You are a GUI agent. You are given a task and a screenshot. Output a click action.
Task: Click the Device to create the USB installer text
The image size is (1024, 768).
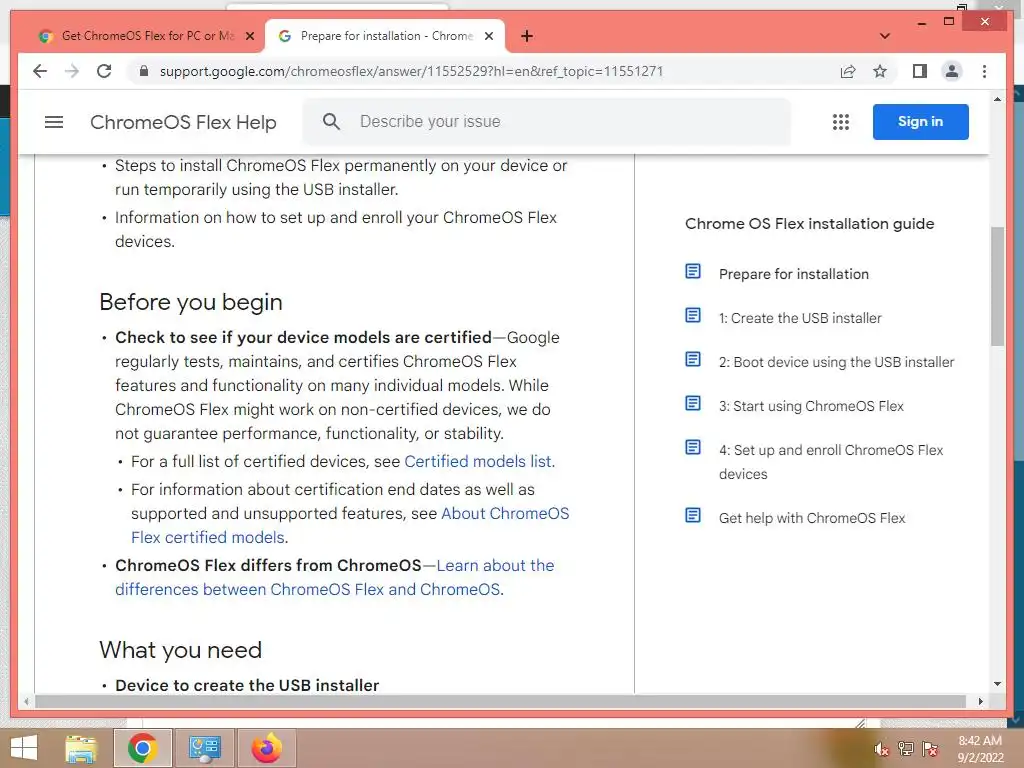tap(247, 685)
